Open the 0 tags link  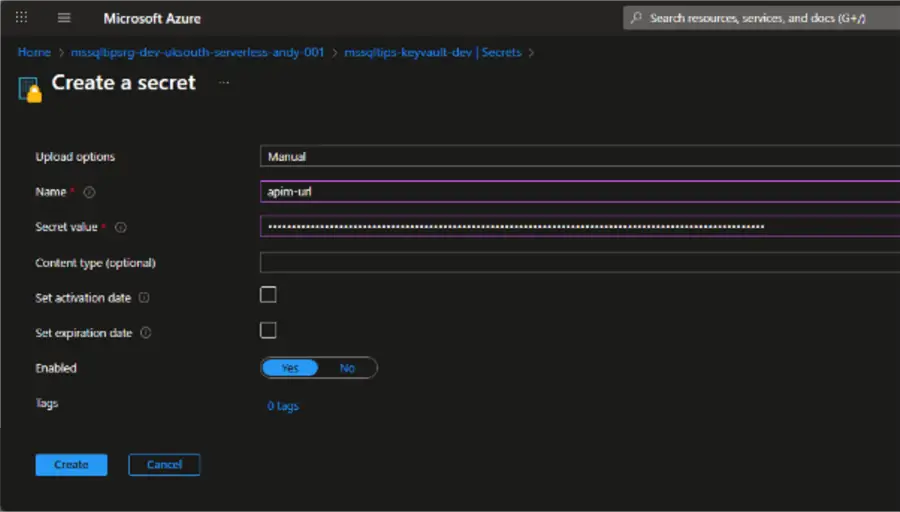283,406
